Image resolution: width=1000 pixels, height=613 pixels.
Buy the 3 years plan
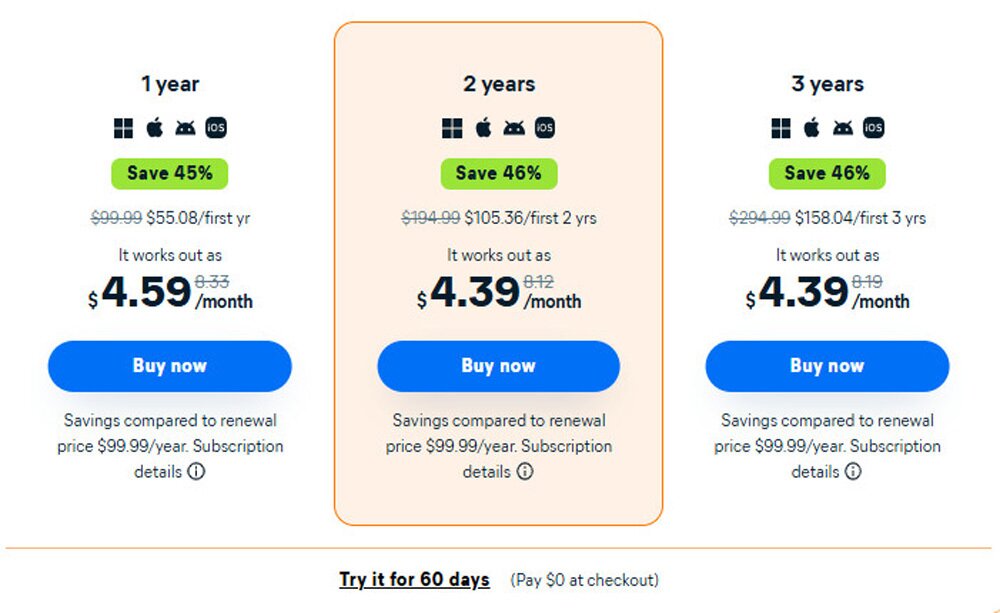pos(827,366)
